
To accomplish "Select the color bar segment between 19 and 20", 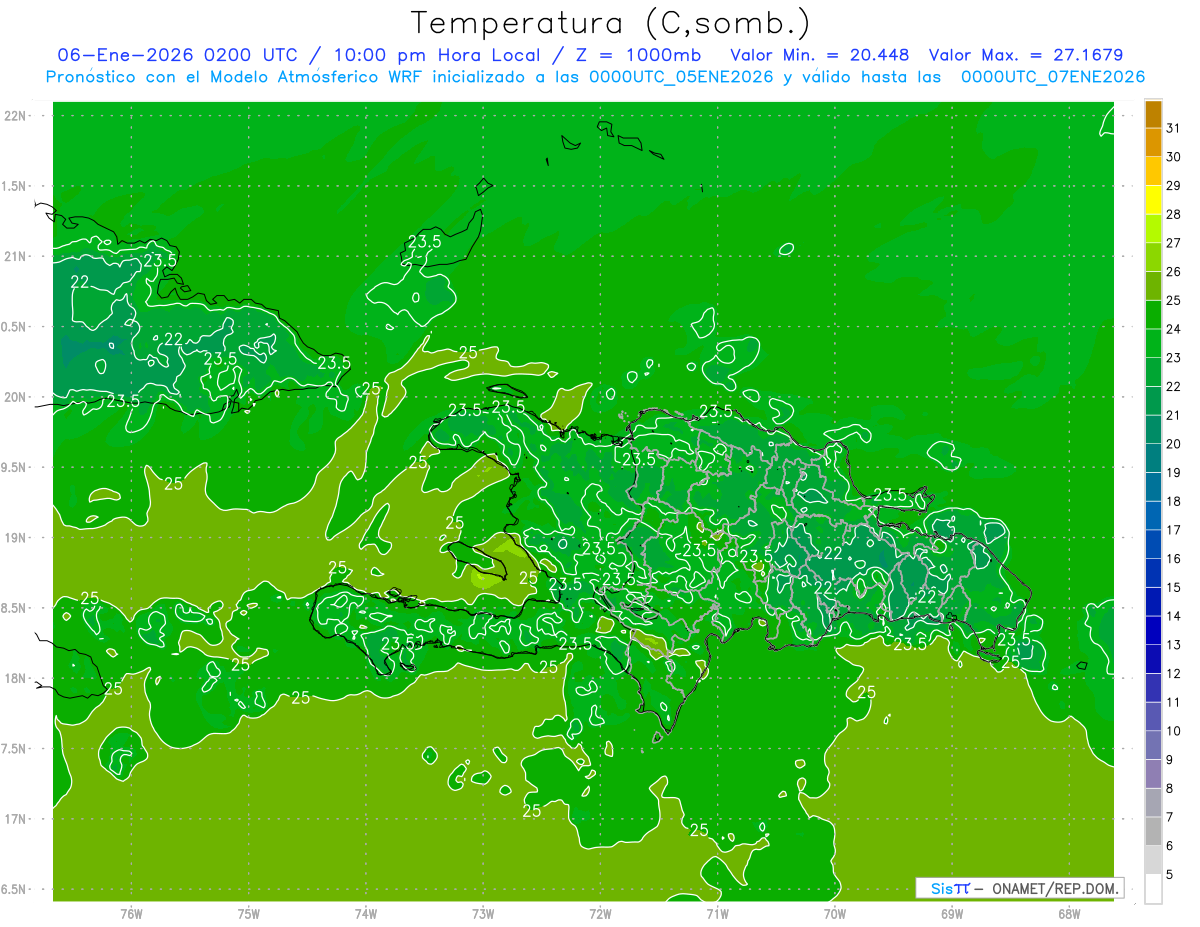I will [x=1153, y=459].
